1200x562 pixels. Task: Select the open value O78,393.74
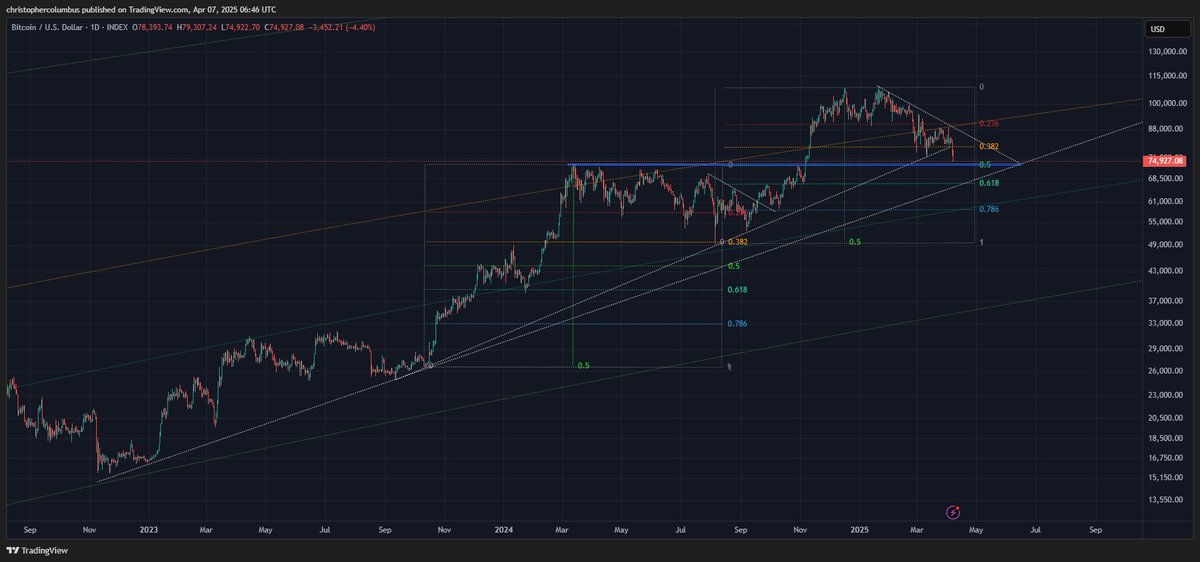tap(151, 27)
